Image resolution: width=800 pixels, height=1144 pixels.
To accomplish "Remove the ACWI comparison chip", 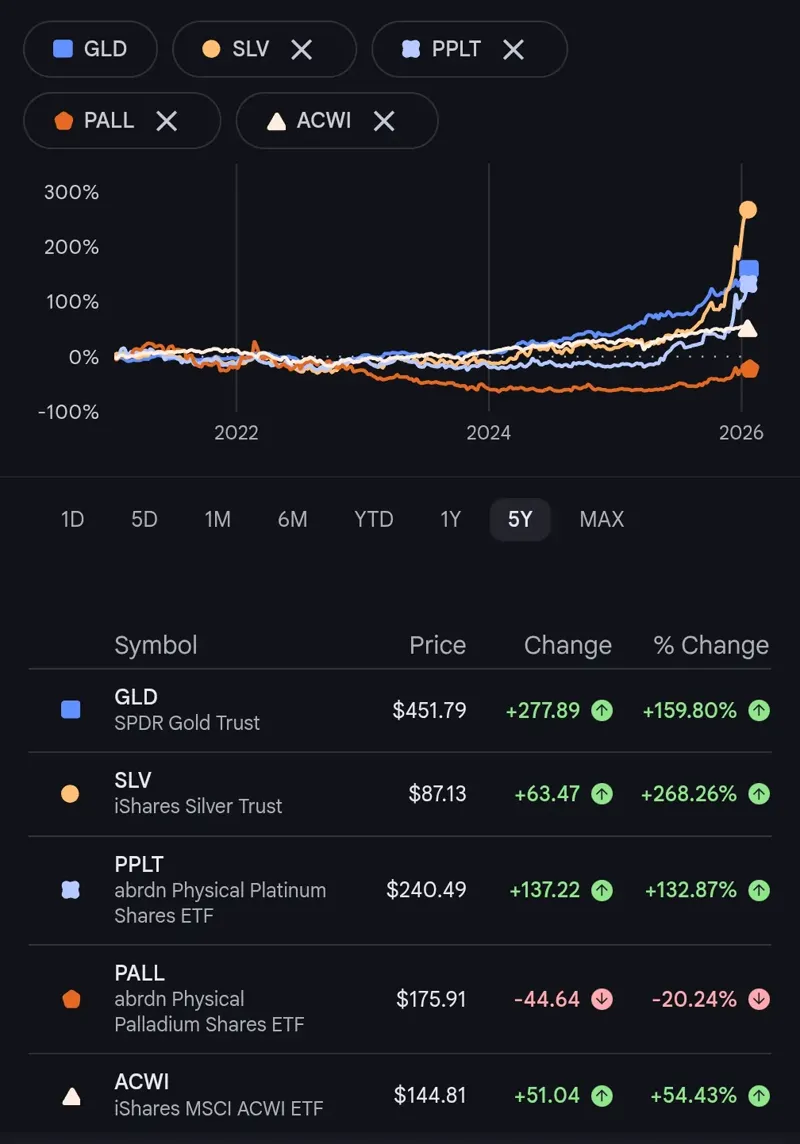I will point(383,120).
